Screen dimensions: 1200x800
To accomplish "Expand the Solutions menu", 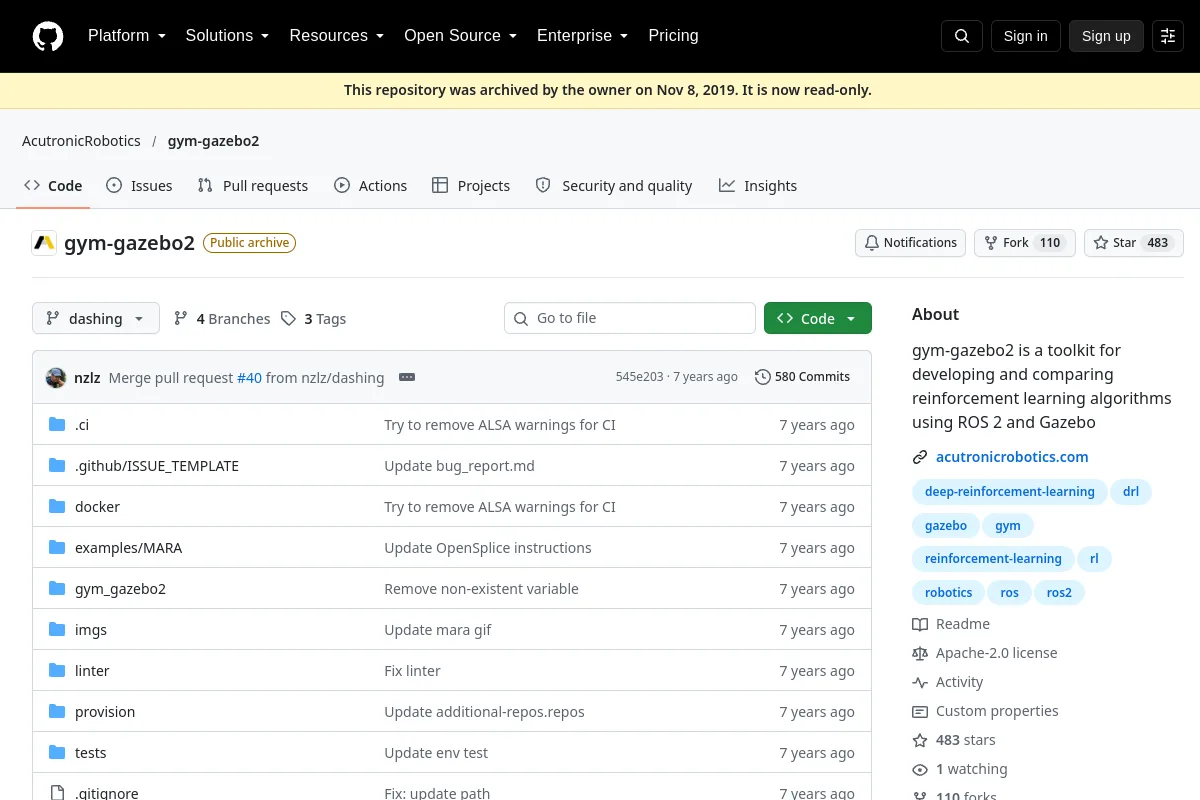I will pos(228,36).
